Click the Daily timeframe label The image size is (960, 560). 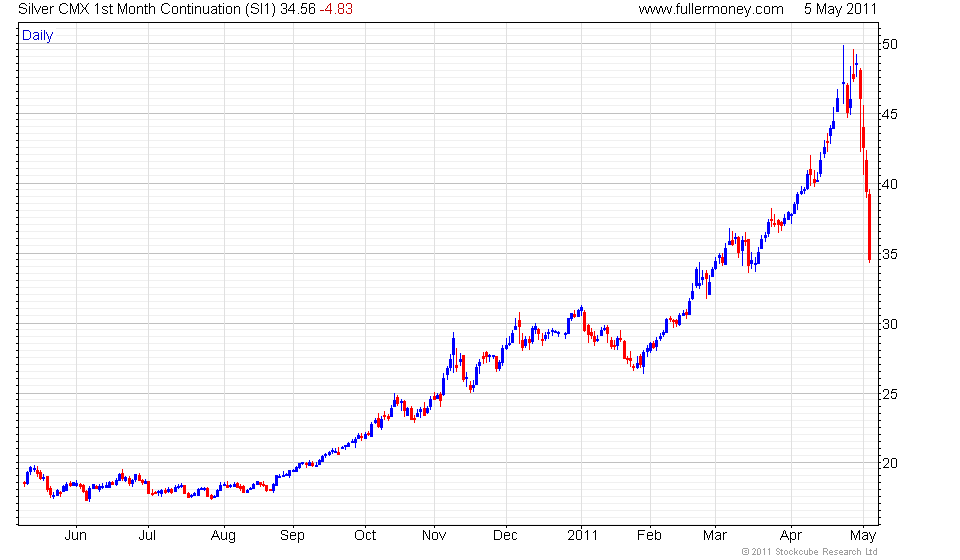(x=37, y=35)
